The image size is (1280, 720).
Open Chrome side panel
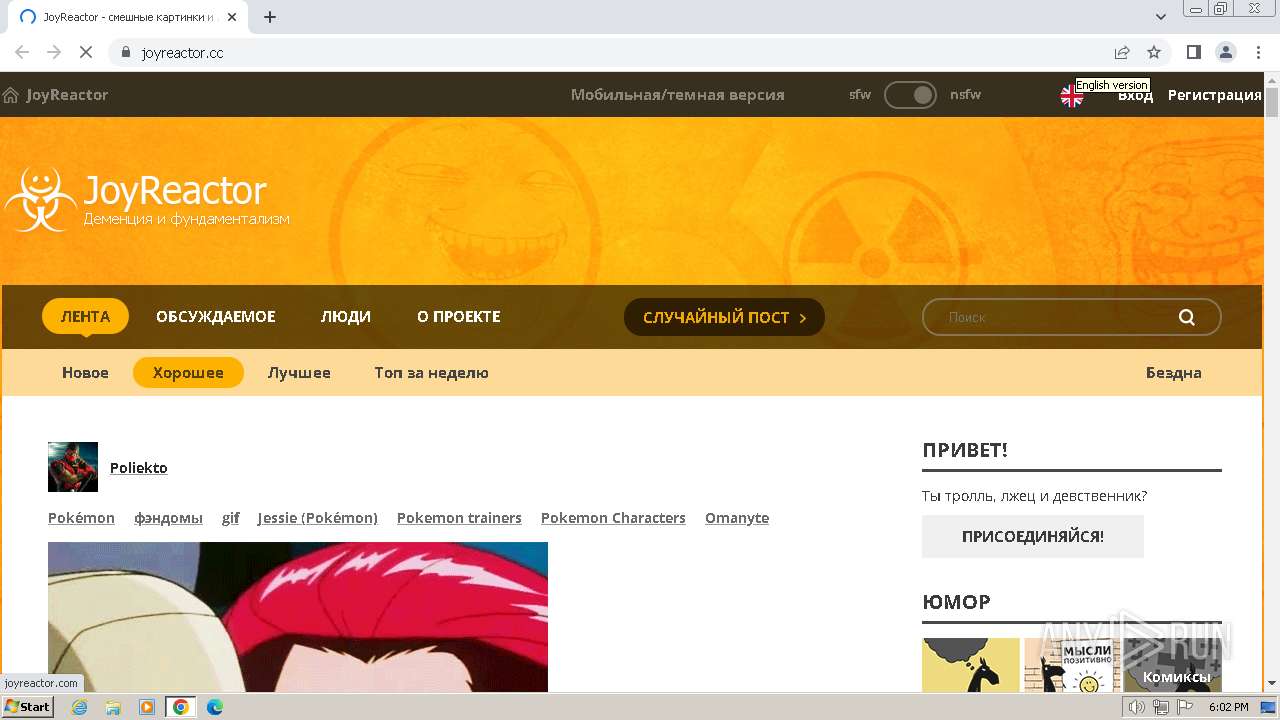click(x=1194, y=52)
